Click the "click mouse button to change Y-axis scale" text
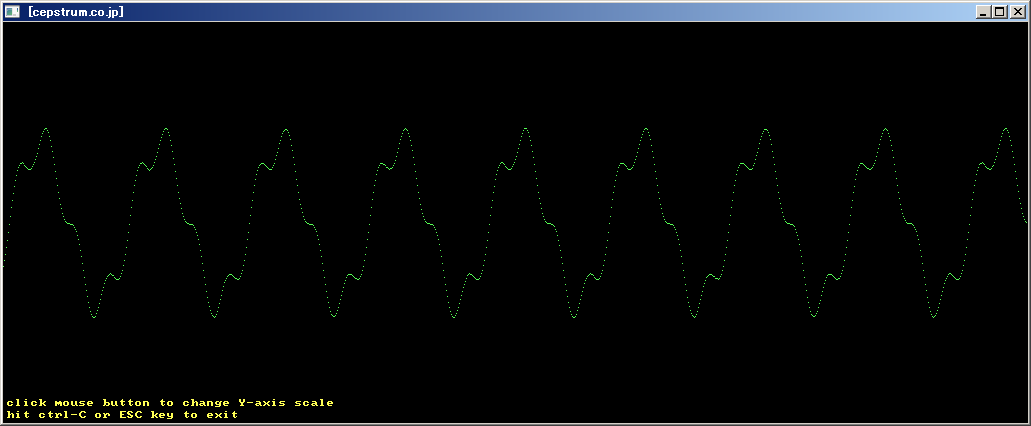Screen dimensions: 1031x426 click(170, 403)
